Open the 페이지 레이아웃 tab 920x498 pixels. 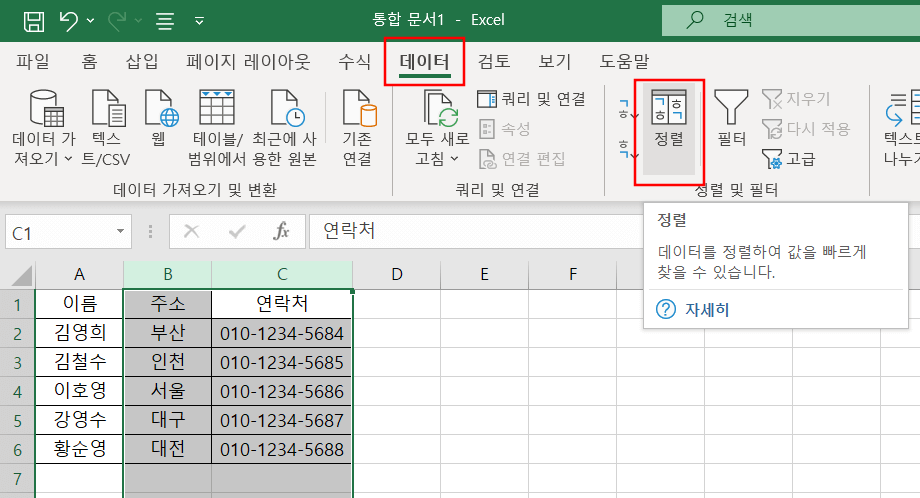[248, 61]
